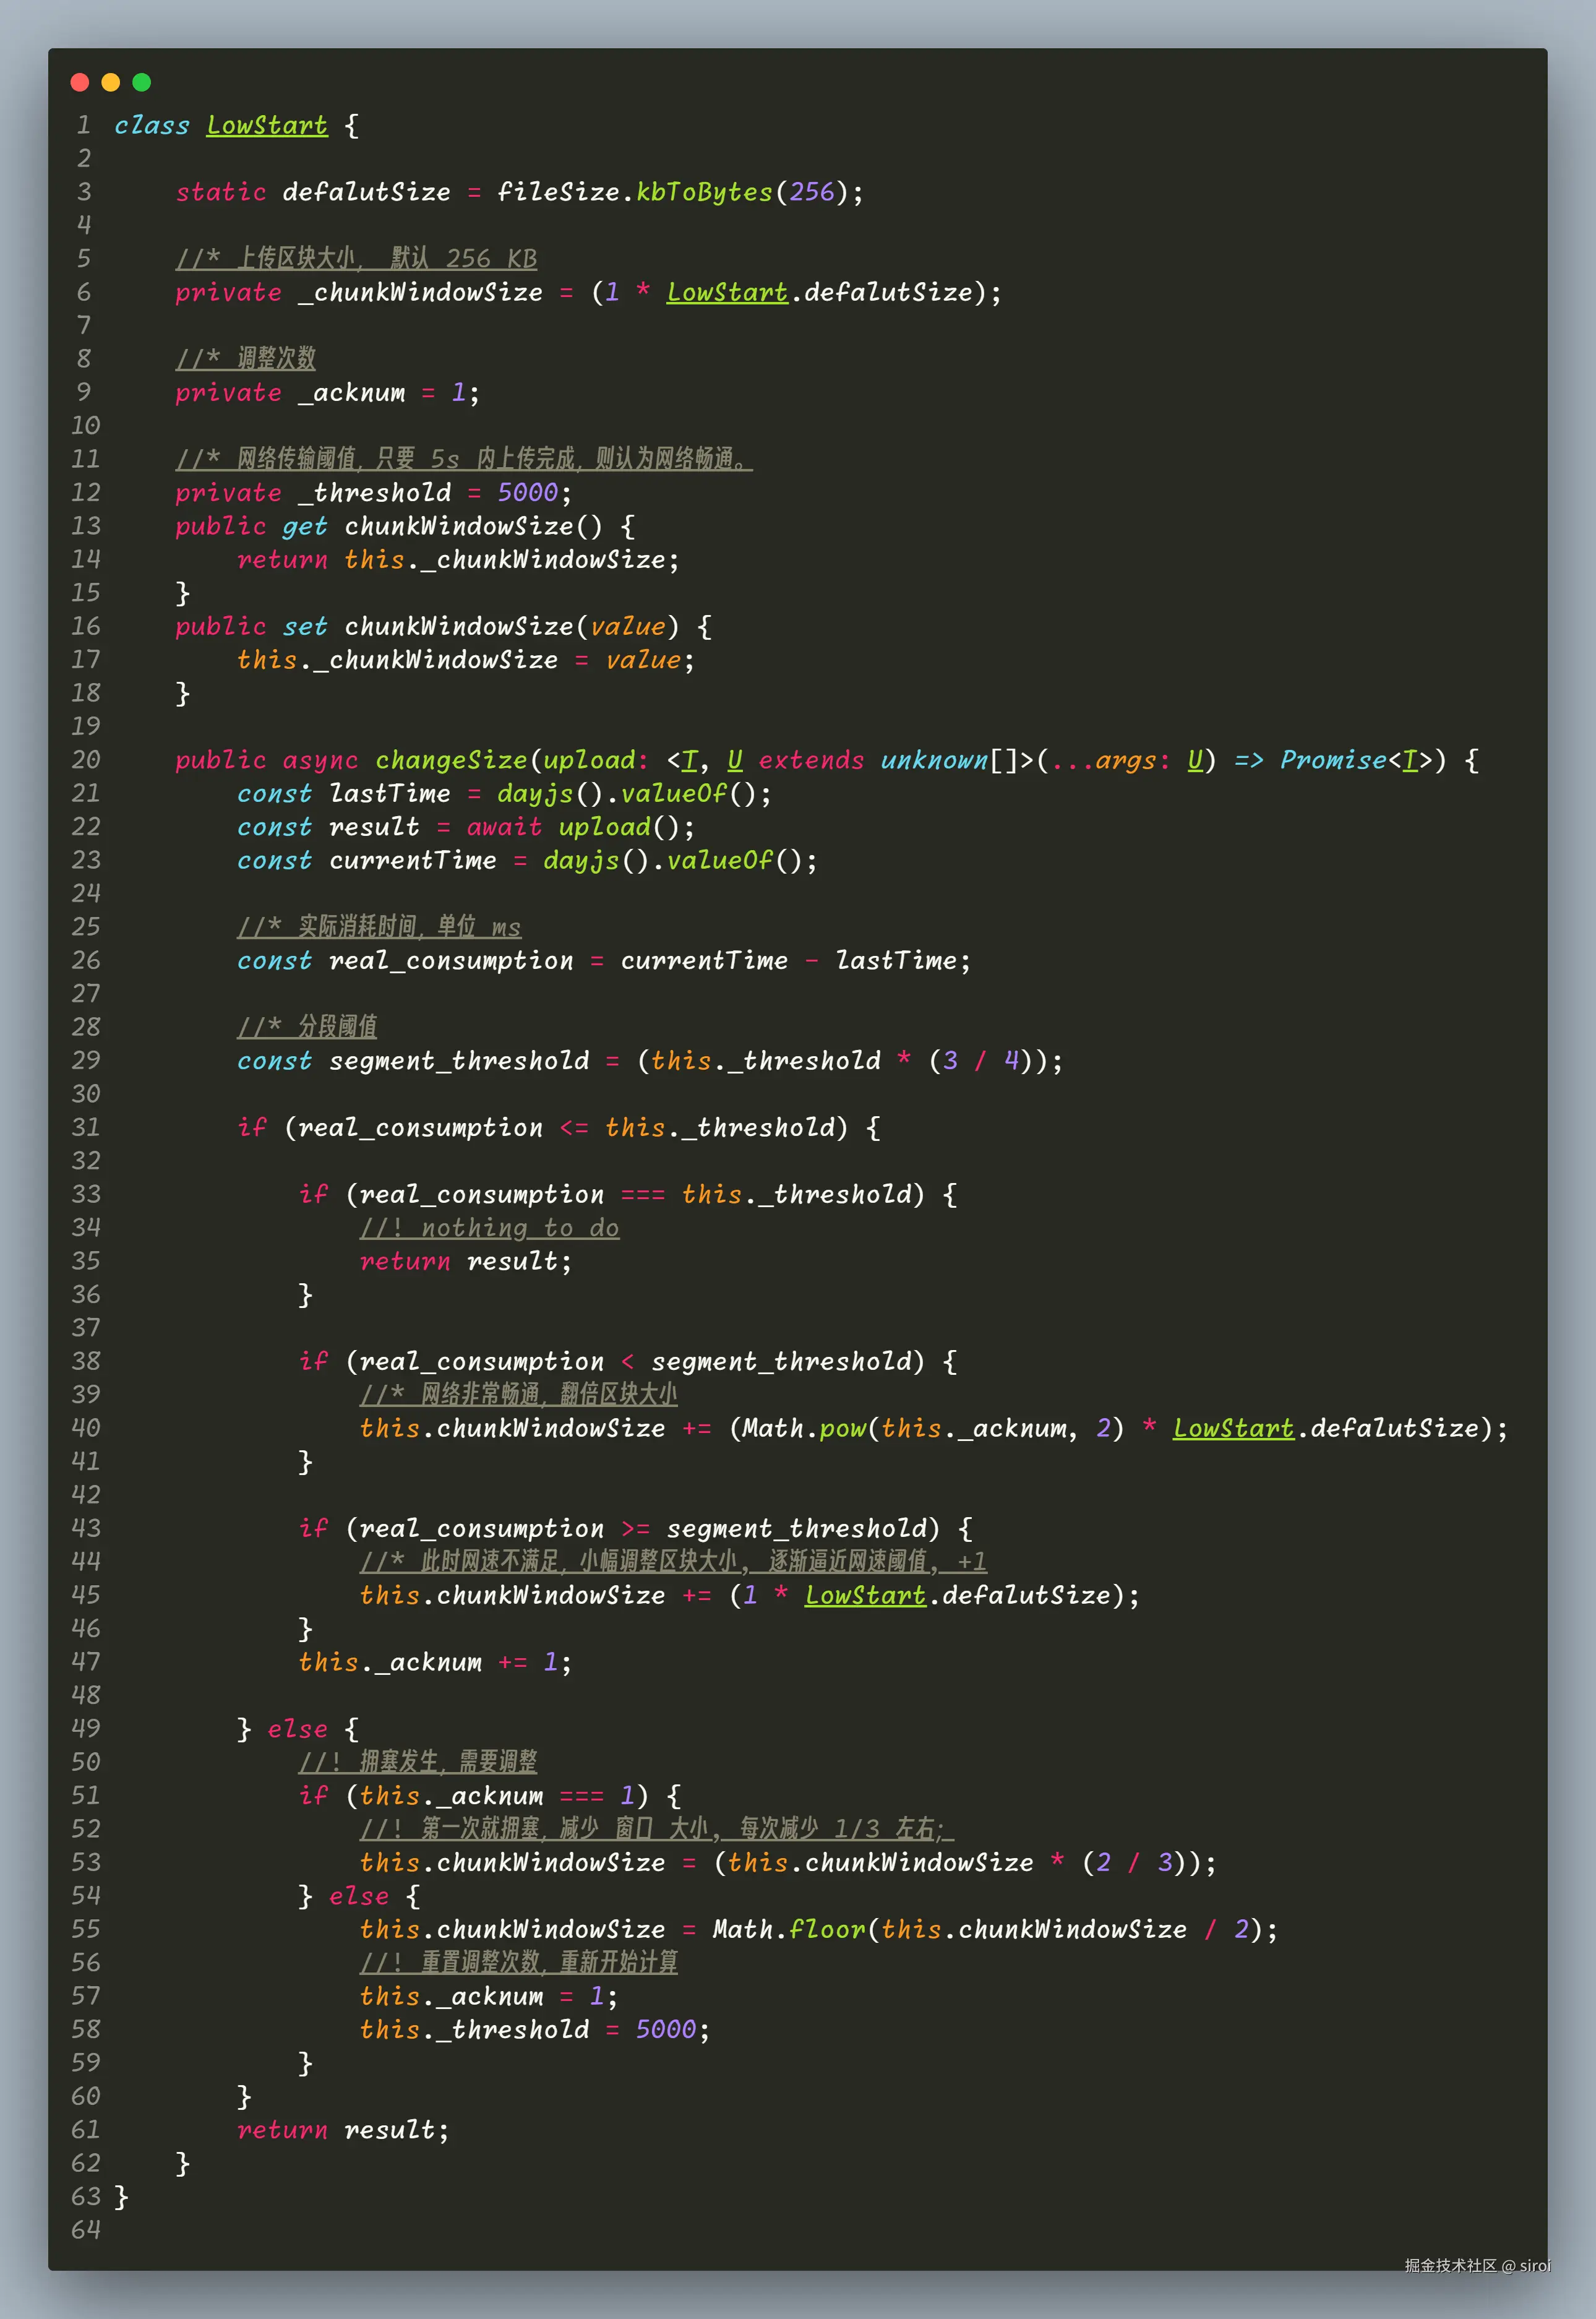
Task: Click line number 20 in the gutter
Action: pos(85,760)
